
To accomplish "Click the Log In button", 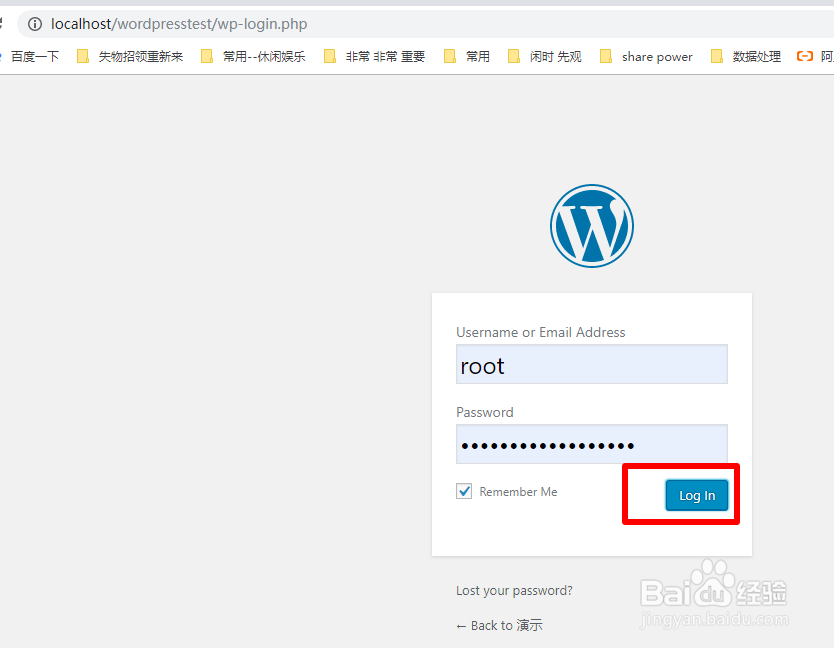I will pyautogui.click(x=697, y=495).
